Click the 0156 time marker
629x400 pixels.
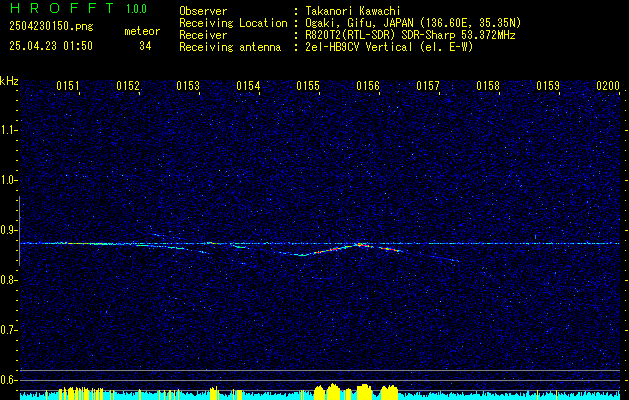[368, 86]
